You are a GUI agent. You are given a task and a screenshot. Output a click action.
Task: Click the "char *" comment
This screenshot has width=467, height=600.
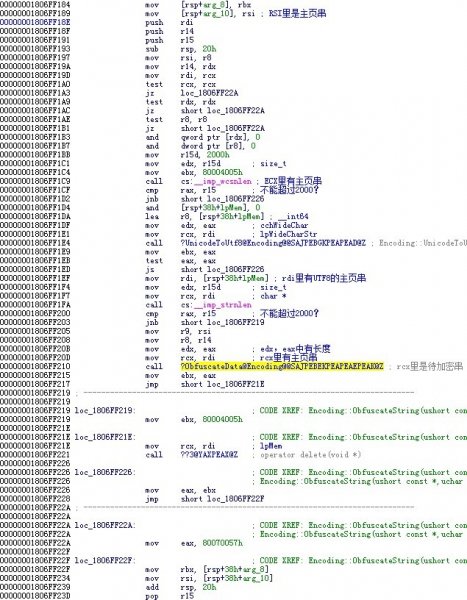point(271,296)
